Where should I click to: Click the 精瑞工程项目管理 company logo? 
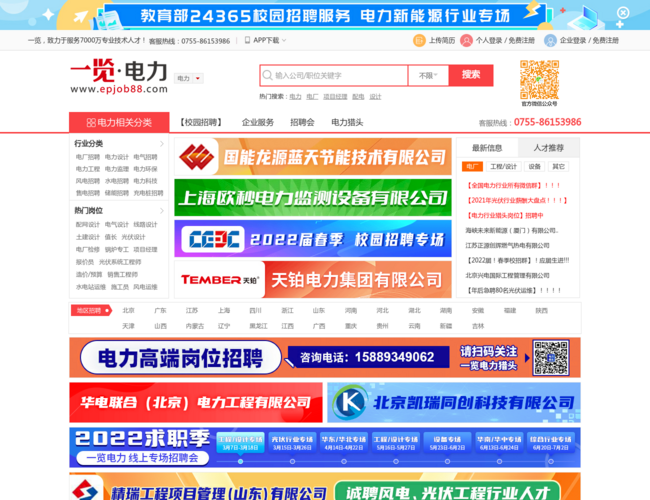86,488
